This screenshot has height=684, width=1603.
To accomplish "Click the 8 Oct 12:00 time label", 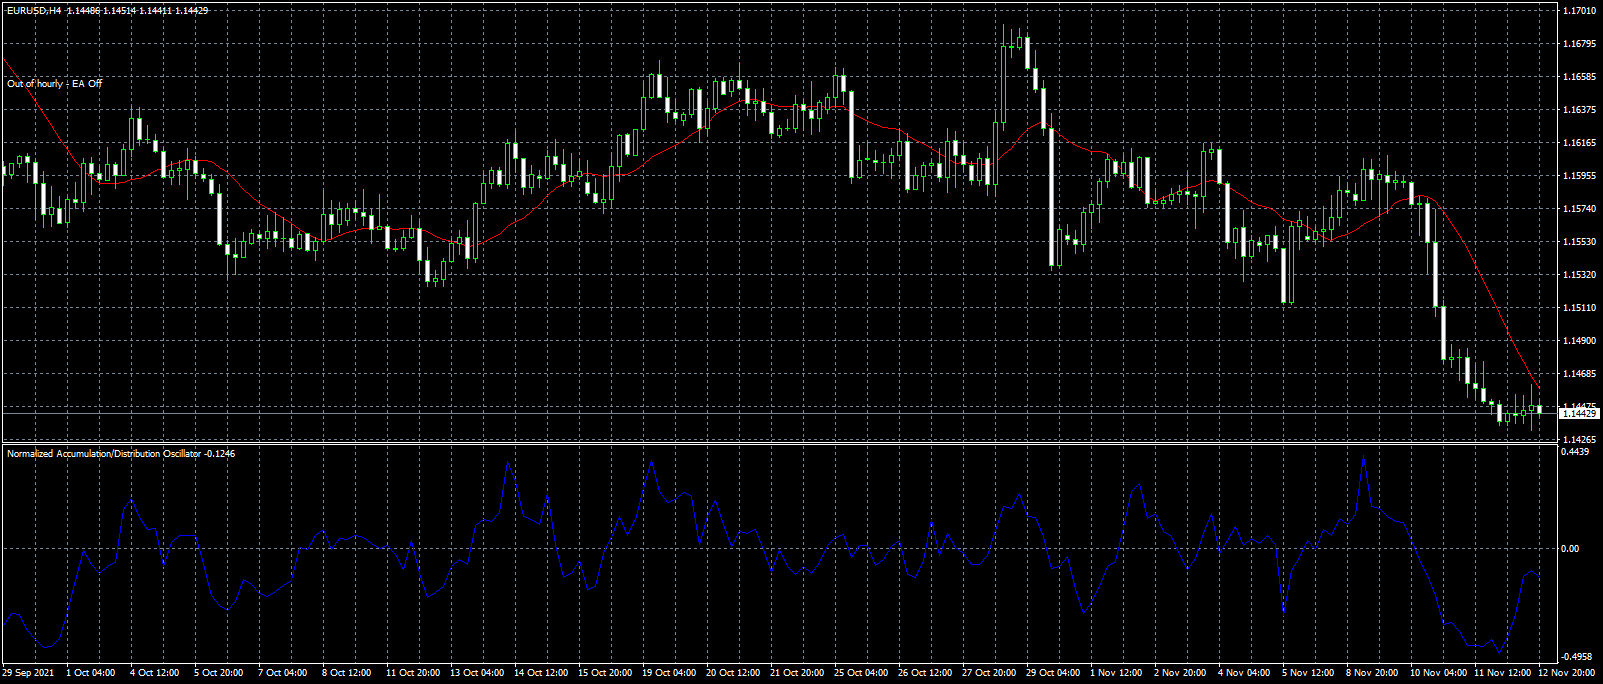I will tap(346, 673).
